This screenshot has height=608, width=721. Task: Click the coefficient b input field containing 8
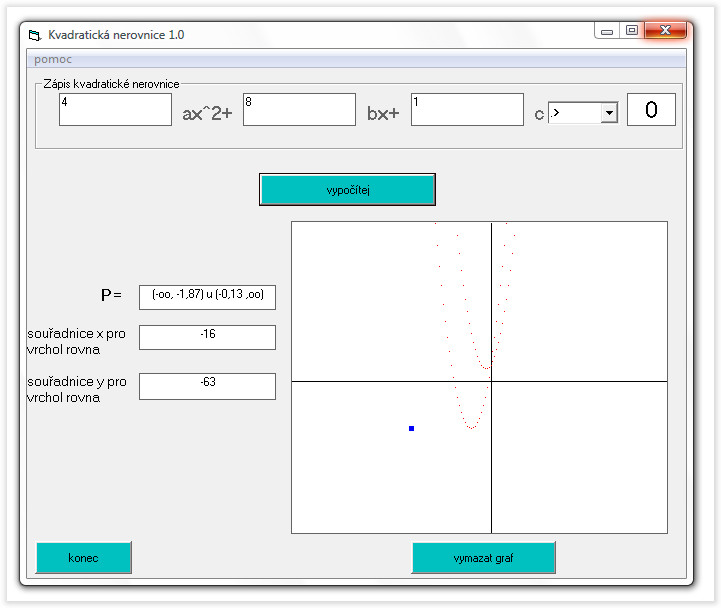tap(299, 109)
